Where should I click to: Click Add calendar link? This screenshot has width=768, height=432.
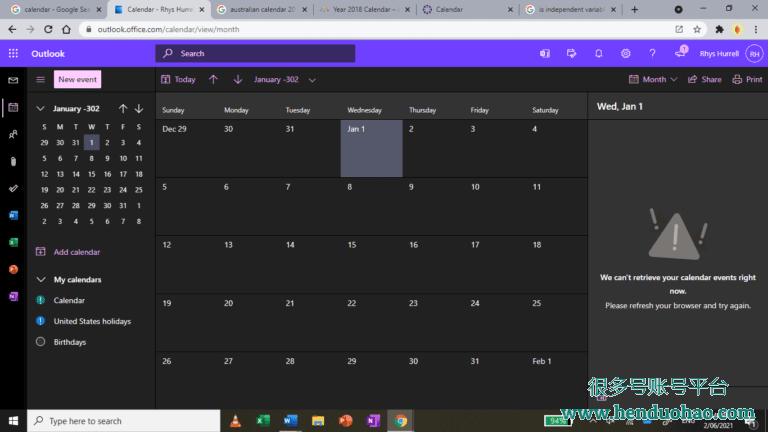pos(68,252)
